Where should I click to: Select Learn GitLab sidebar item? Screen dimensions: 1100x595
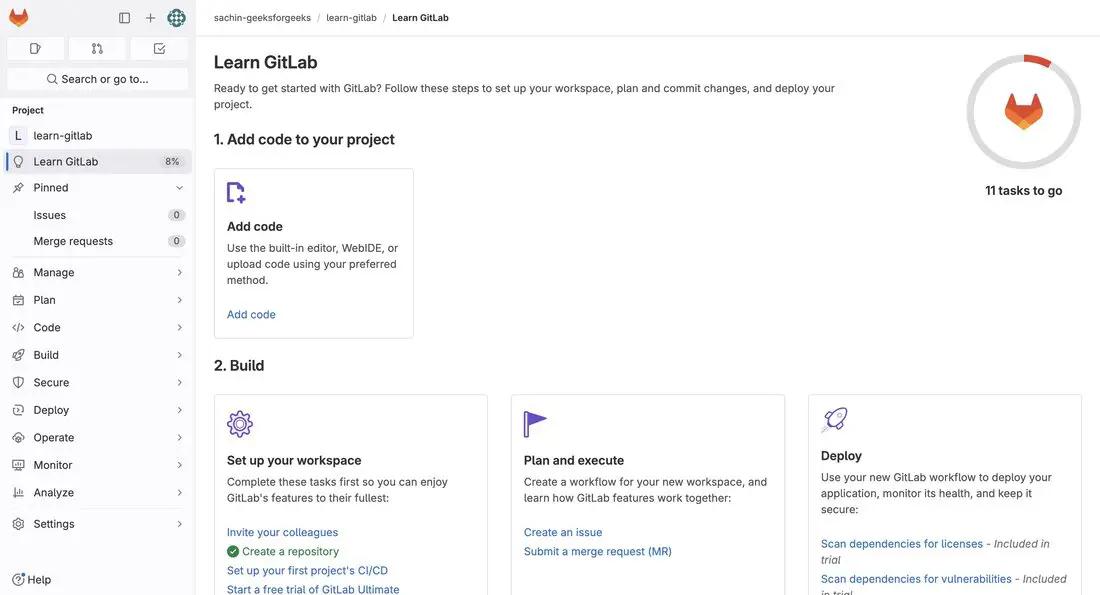coord(66,162)
